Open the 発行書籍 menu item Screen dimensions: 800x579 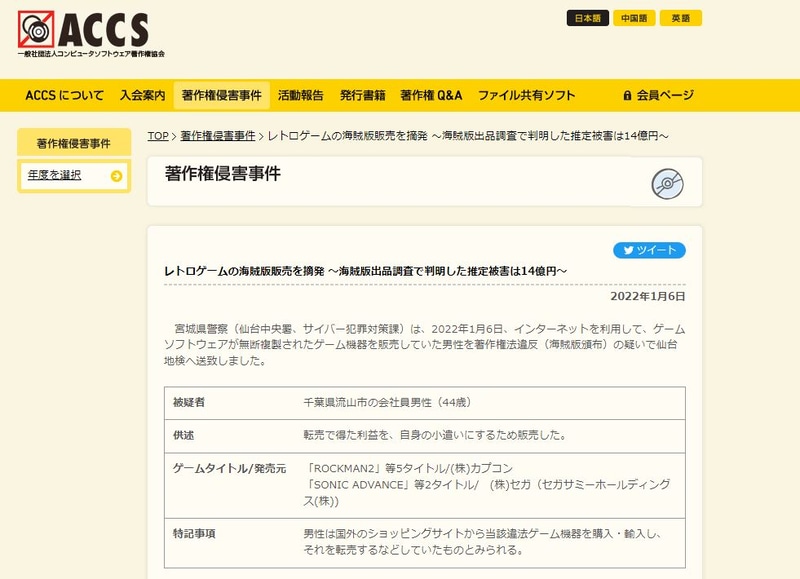[363, 95]
